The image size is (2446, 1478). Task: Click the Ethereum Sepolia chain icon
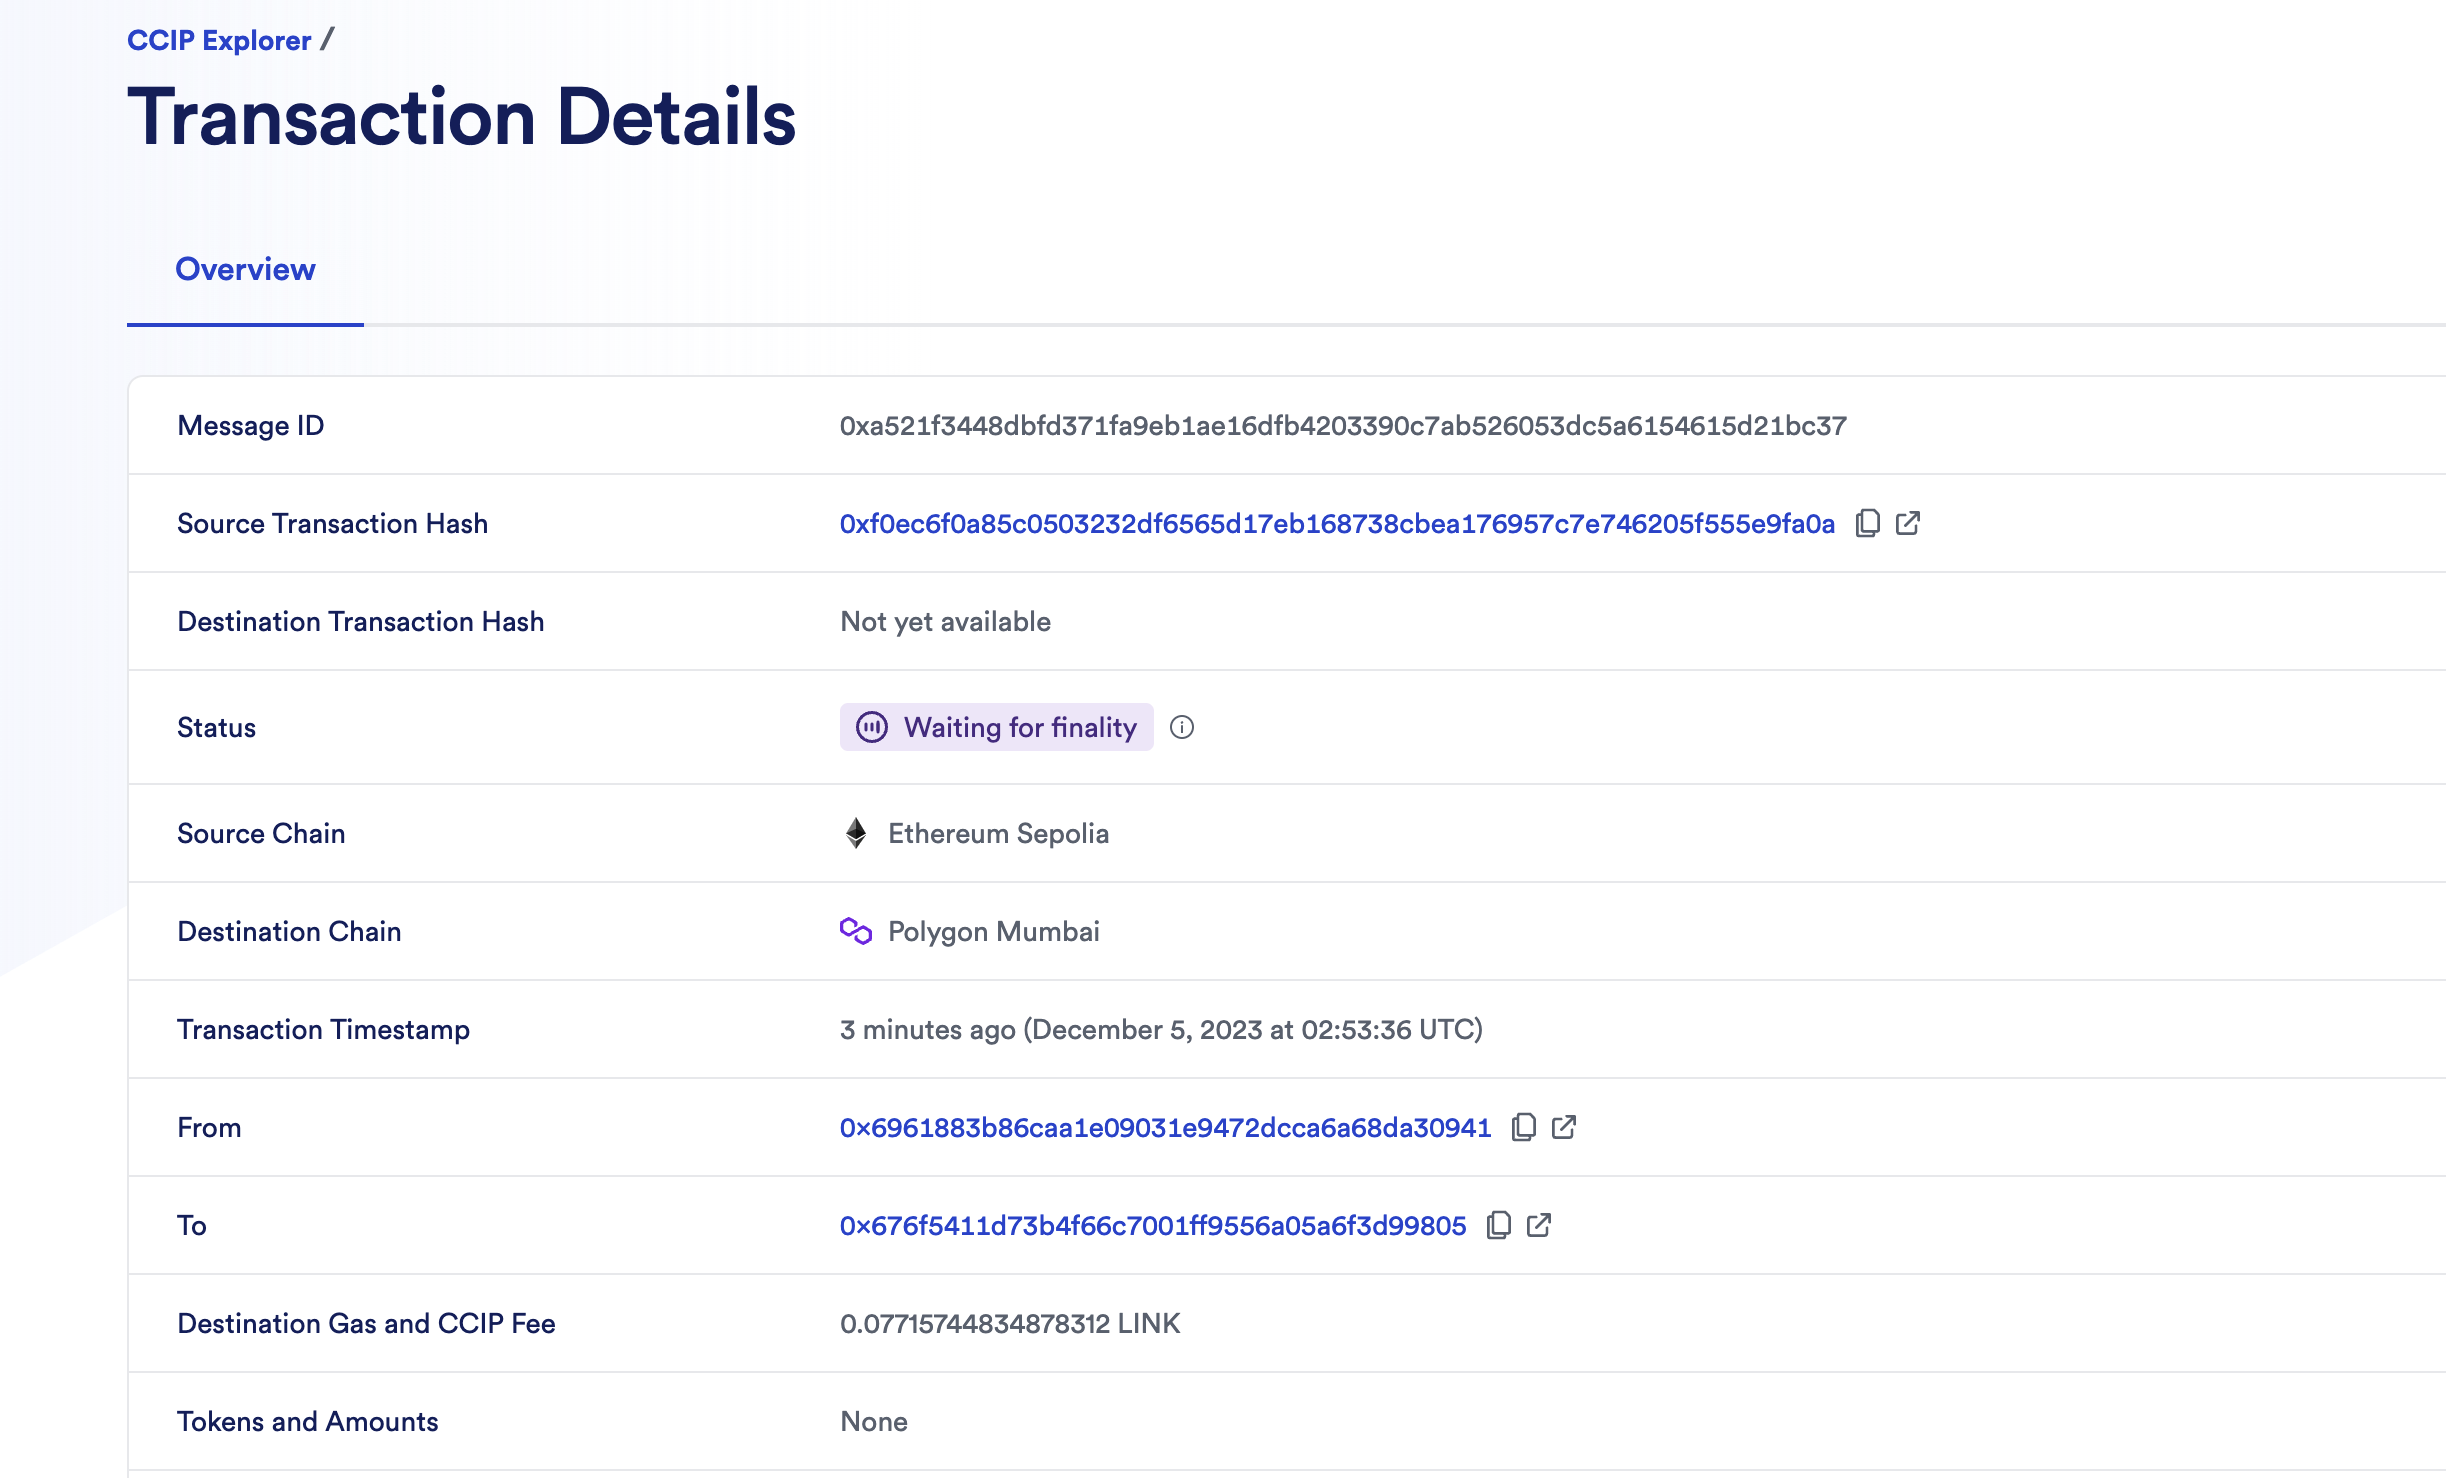(856, 833)
